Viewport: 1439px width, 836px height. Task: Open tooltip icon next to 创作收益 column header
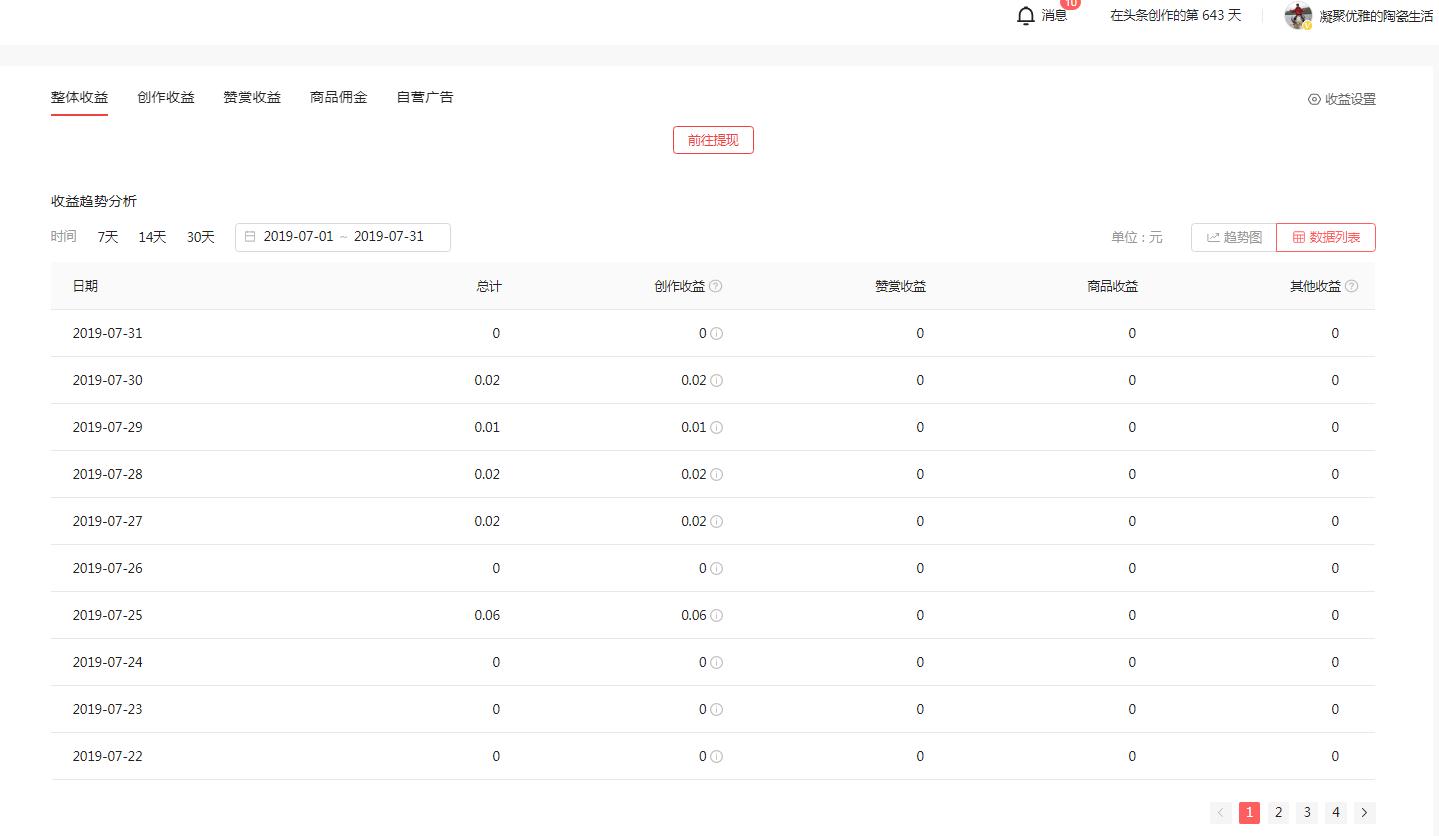(x=718, y=286)
